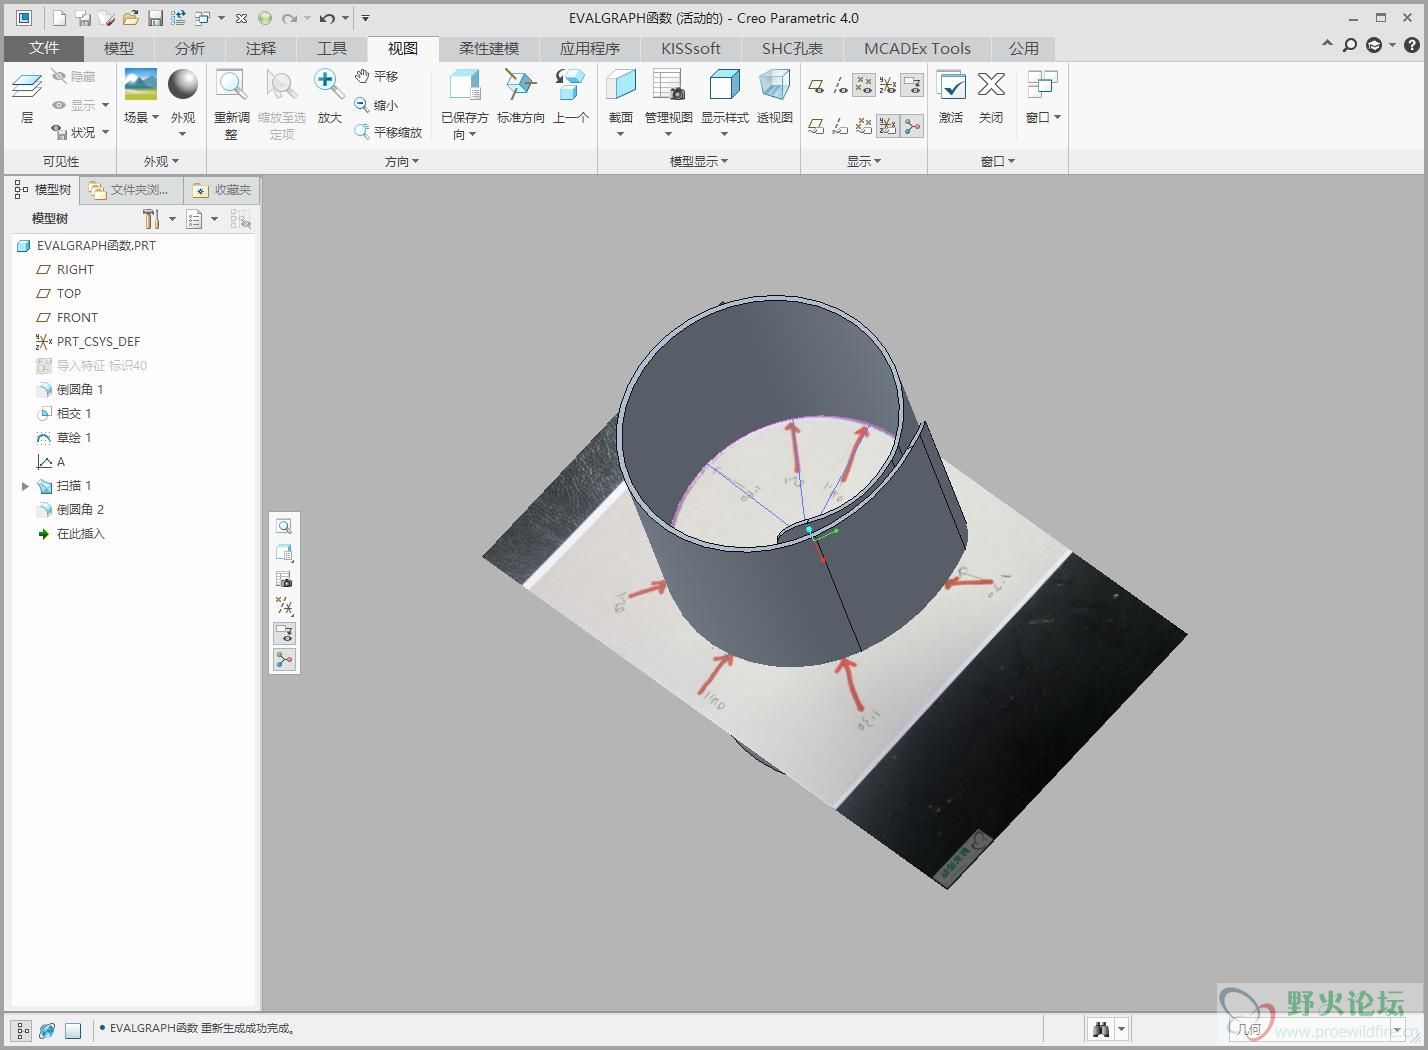Toggle annotation display in ribbon 显示 group
The width and height of the screenshot is (1428, 1050).
(911, 86)
